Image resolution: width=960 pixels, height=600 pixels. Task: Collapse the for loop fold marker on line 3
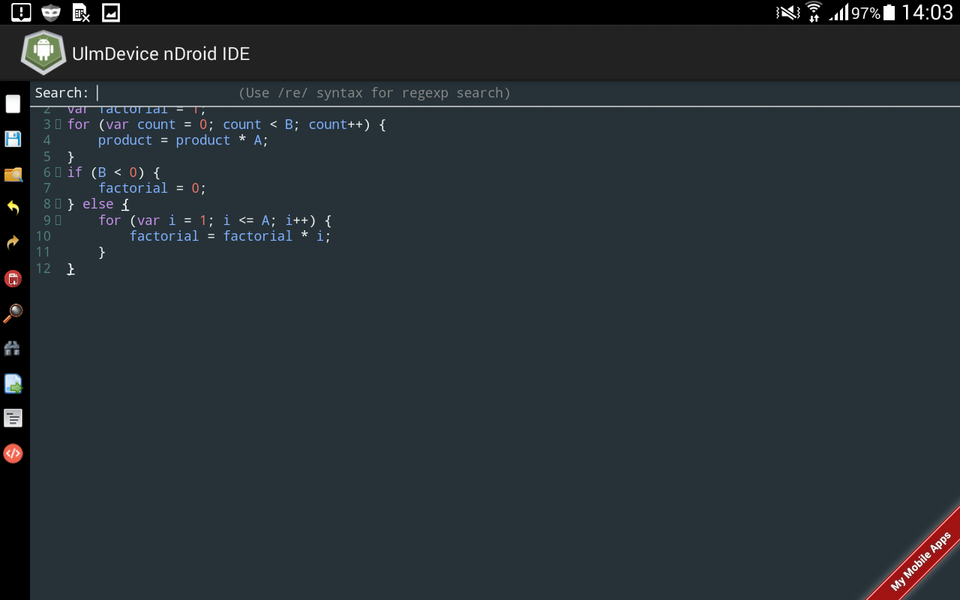(58, 124)
